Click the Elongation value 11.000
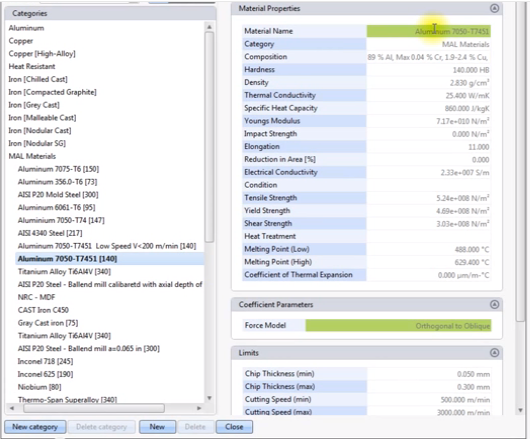 pos(479,147)
